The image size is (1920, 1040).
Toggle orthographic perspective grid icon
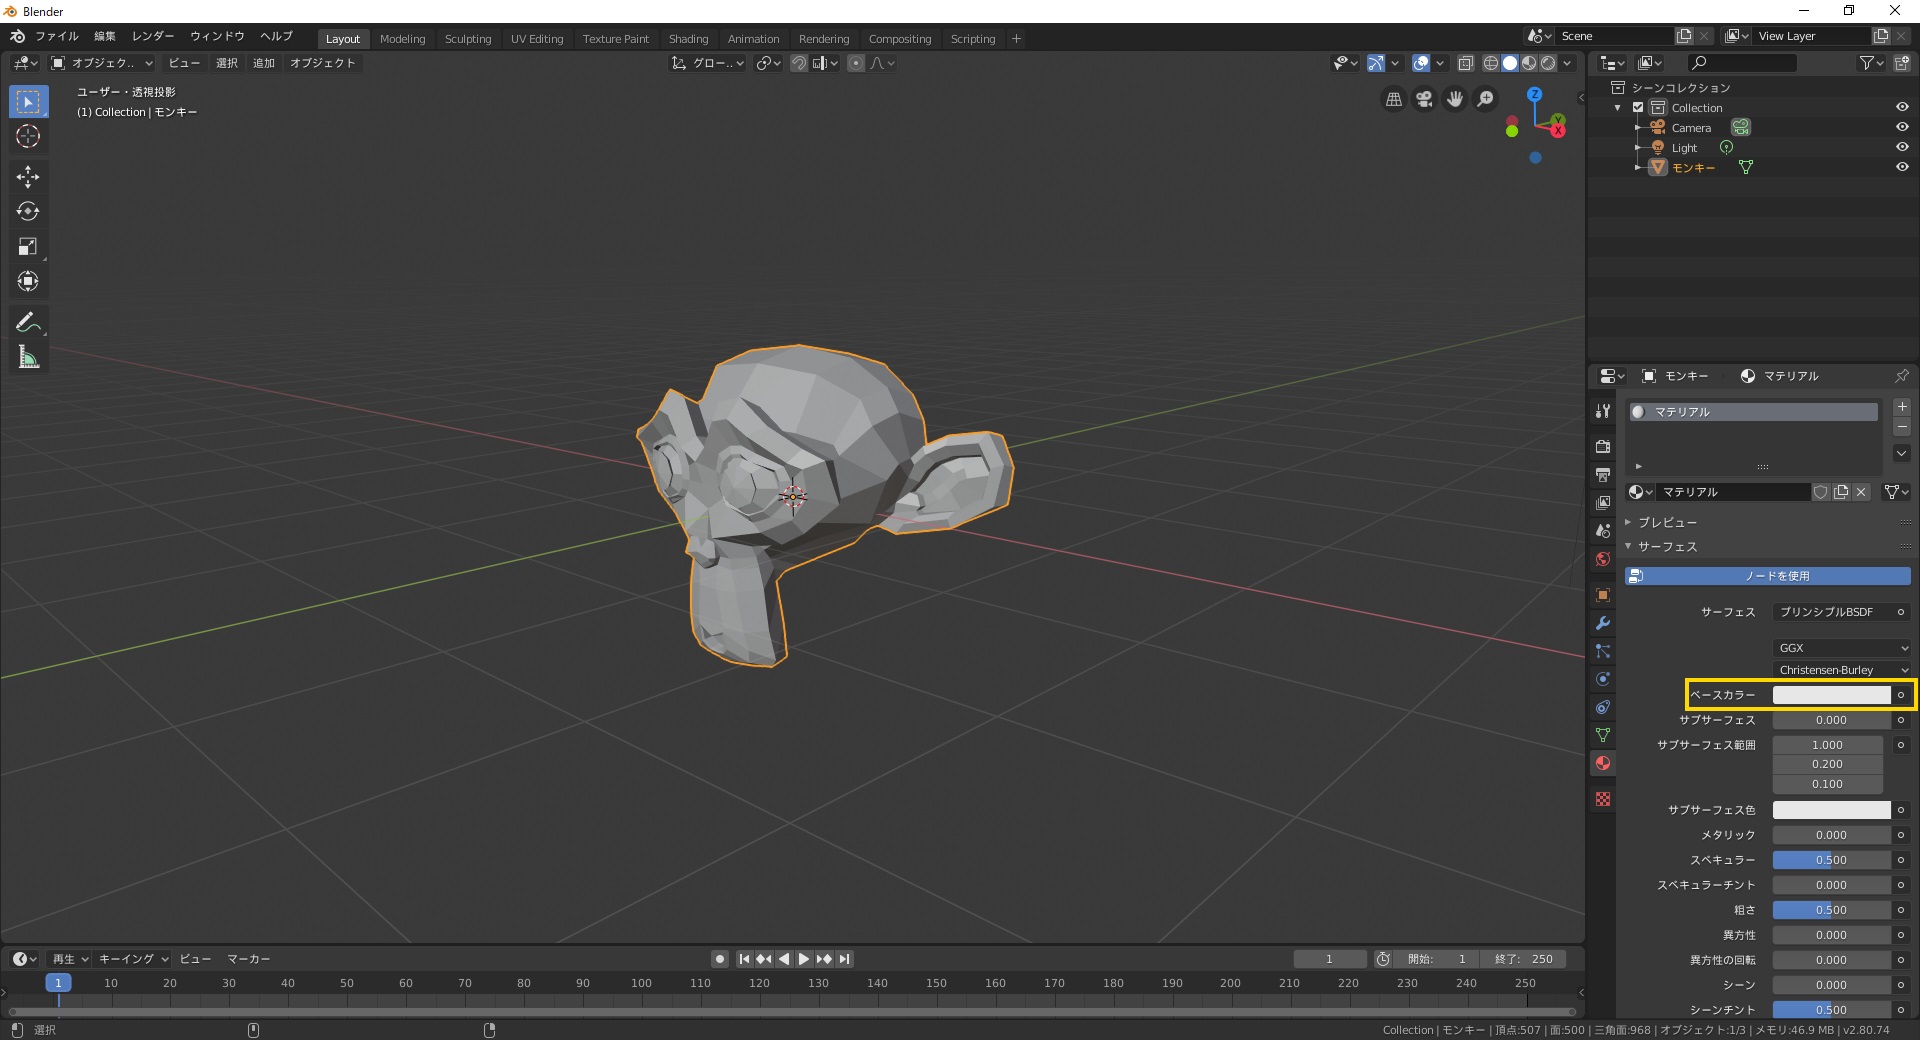tap(1393, 99)
